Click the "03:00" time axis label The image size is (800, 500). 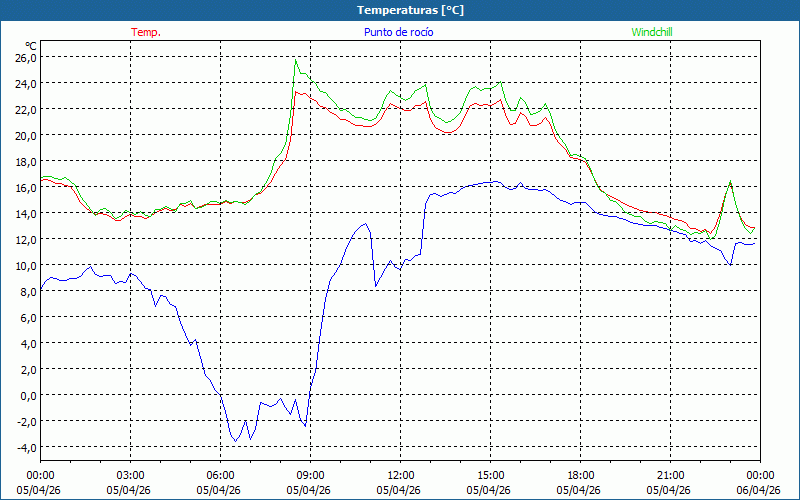130,475
